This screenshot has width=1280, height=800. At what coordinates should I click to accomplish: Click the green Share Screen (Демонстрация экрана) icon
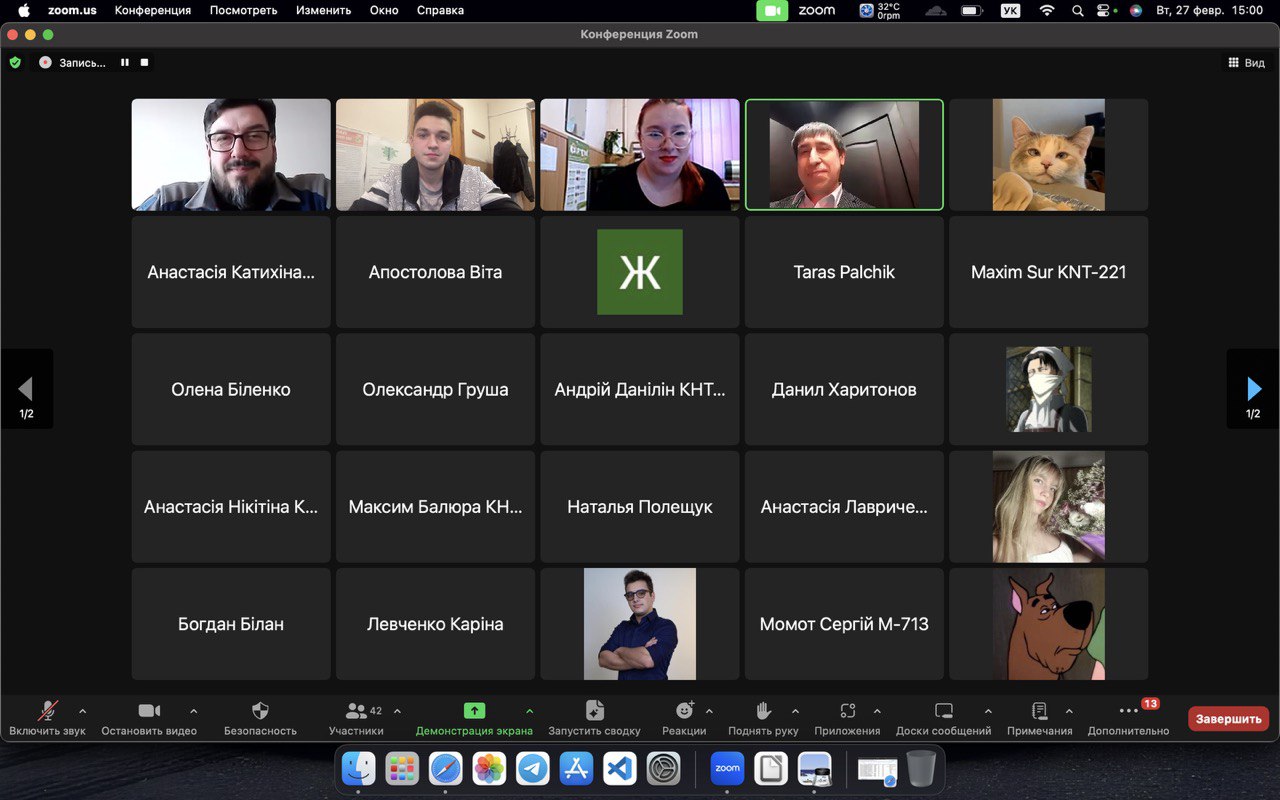474,711
